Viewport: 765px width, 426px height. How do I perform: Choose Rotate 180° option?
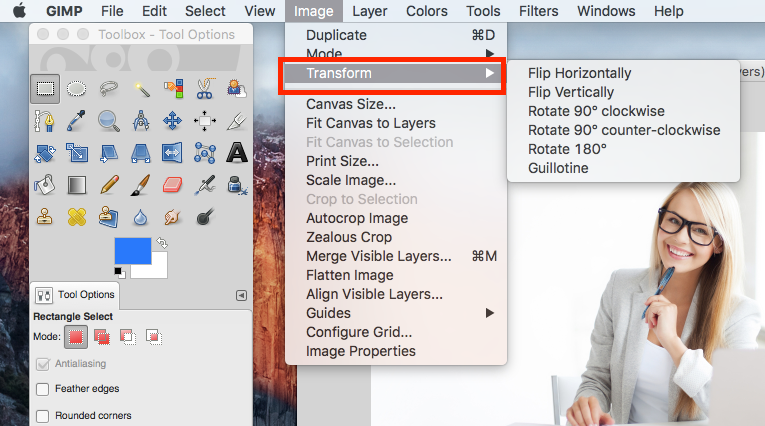[567, 149]
